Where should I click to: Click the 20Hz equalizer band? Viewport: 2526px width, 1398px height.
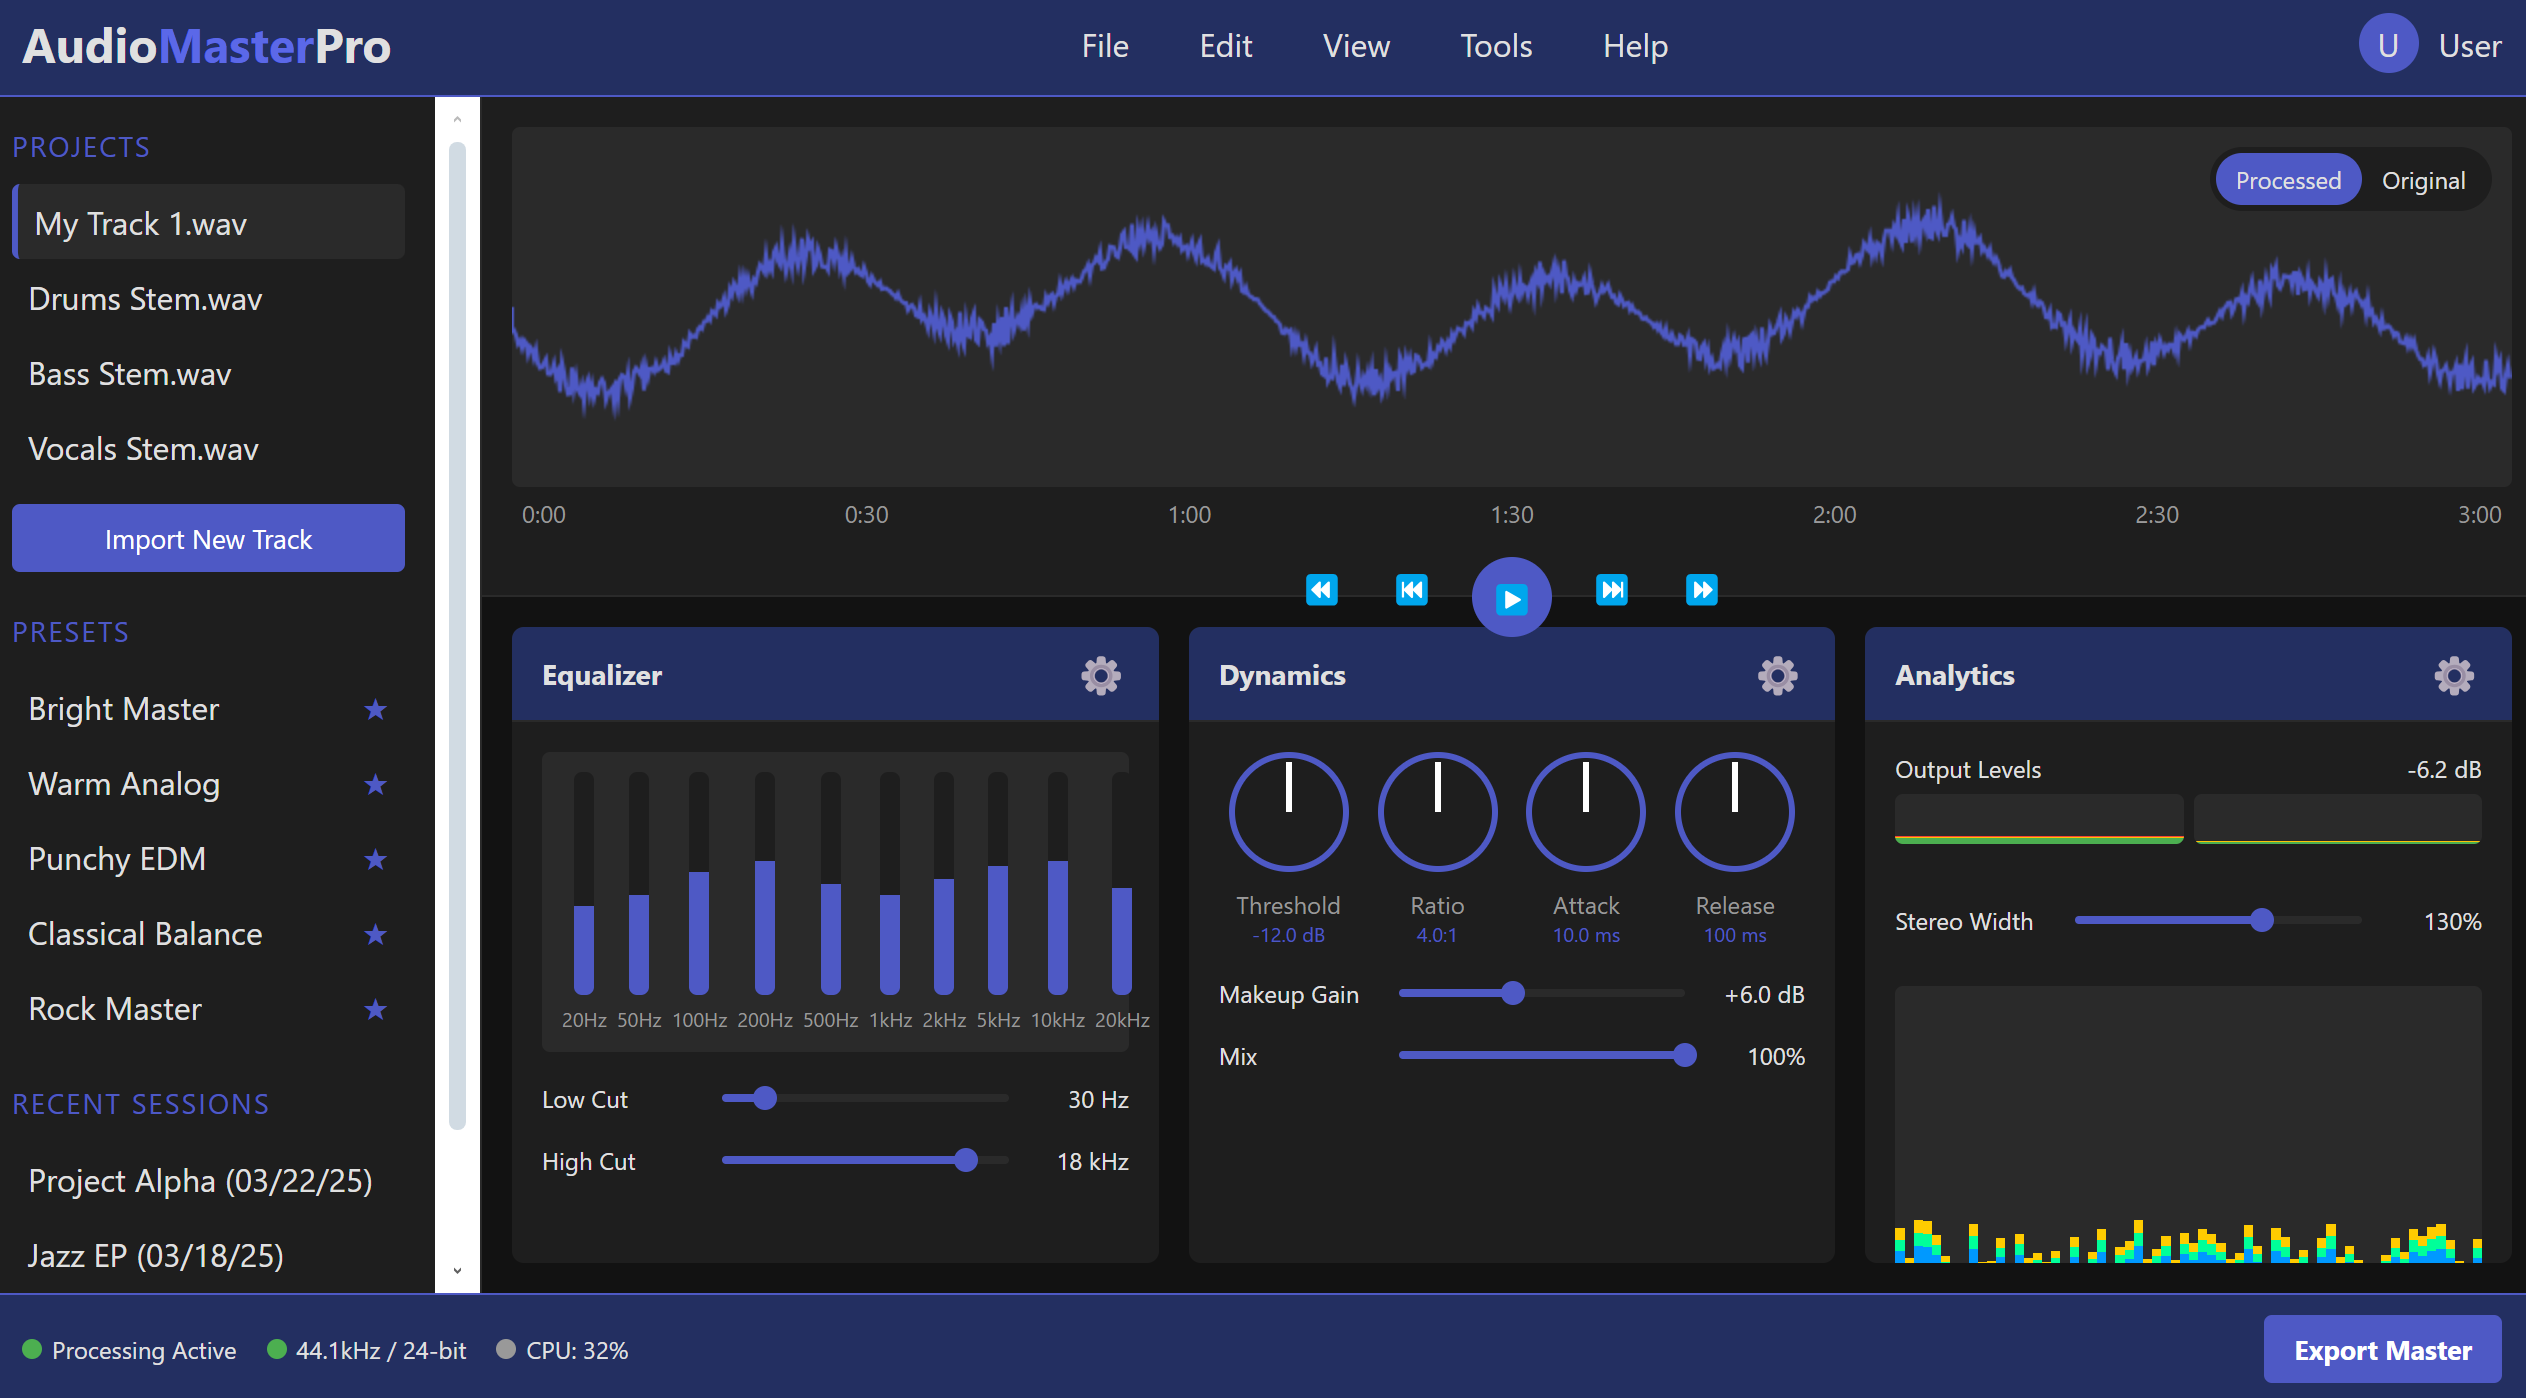tap(584, 884)
